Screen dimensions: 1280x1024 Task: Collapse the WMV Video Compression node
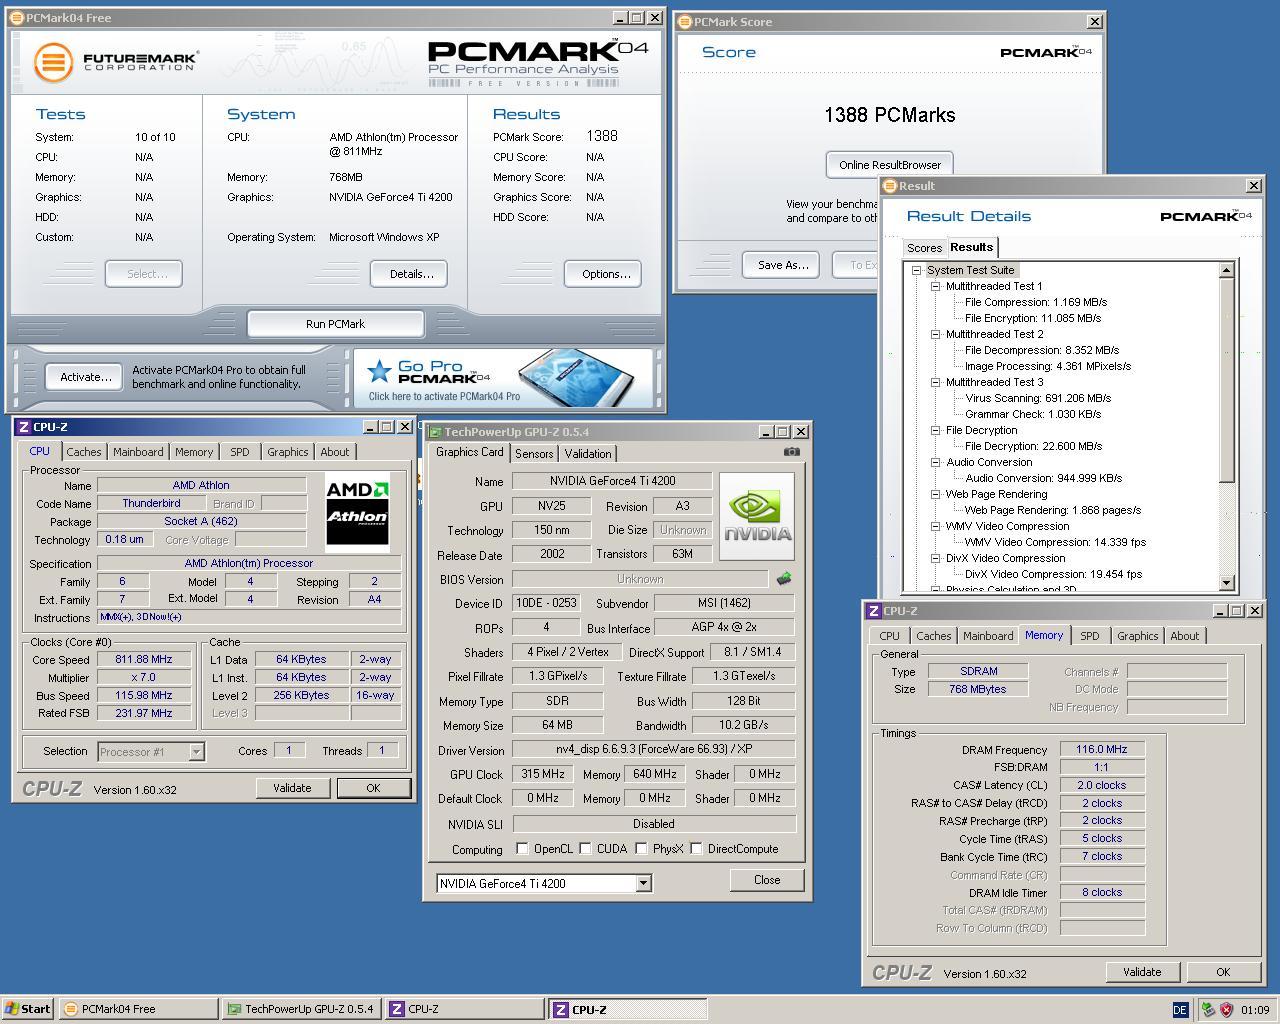tap(935, 526)
